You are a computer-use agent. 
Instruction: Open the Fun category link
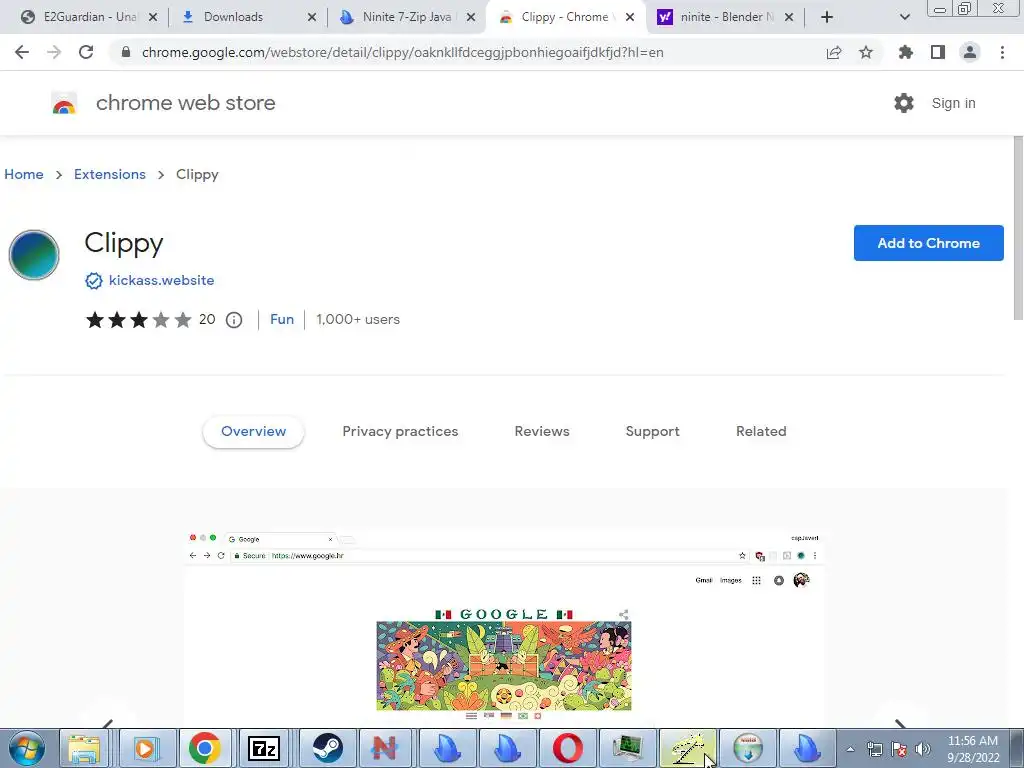pos(282,319)
